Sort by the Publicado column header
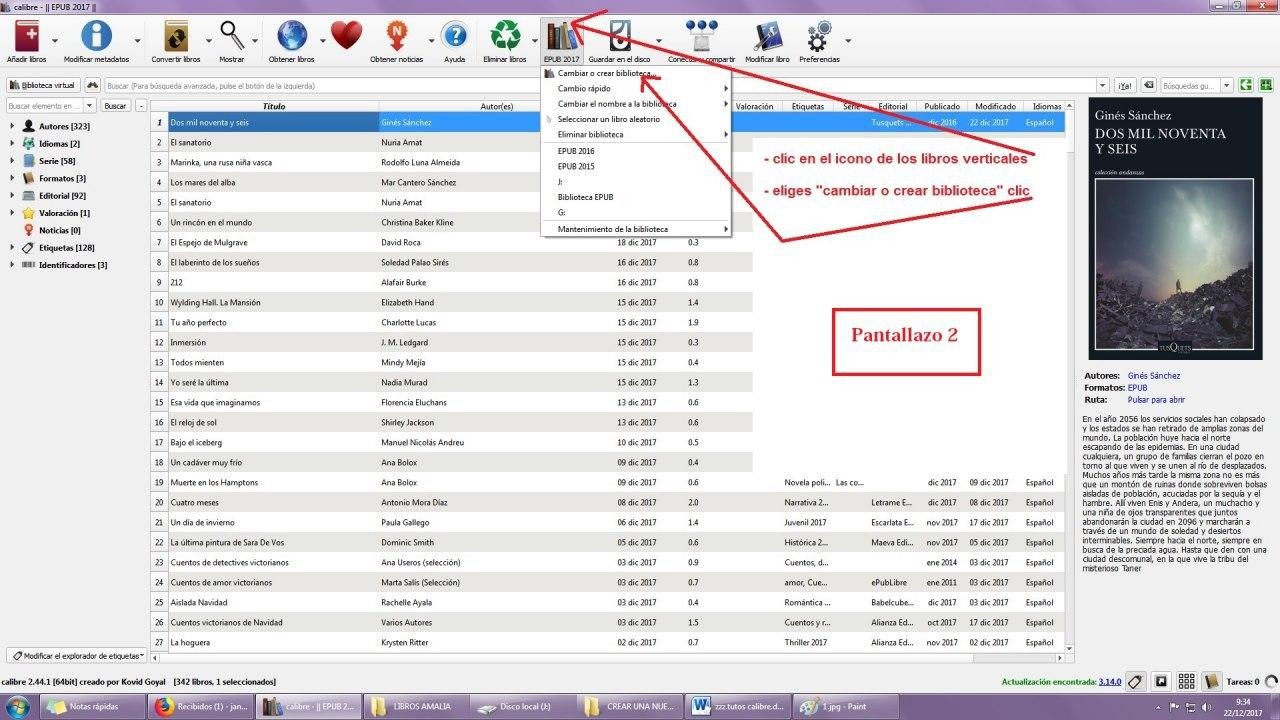1280x720 pixels. click(x=941, y=106)
